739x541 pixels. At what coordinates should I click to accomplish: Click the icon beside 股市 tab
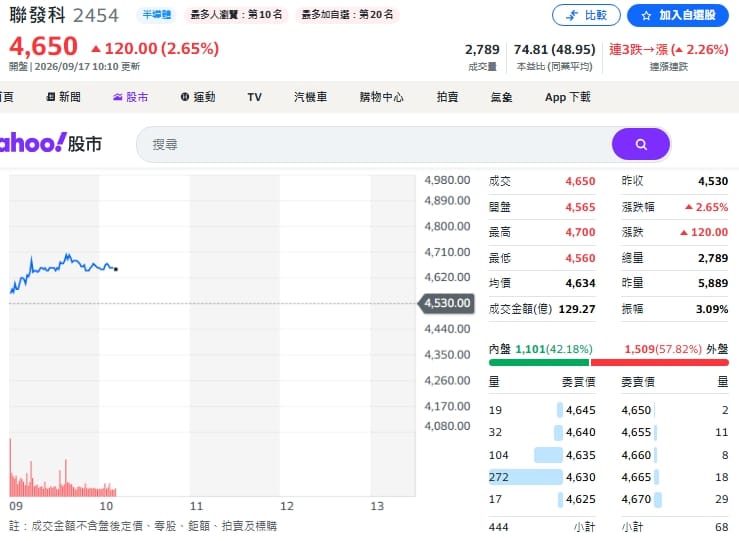click(x=117, y=97)
